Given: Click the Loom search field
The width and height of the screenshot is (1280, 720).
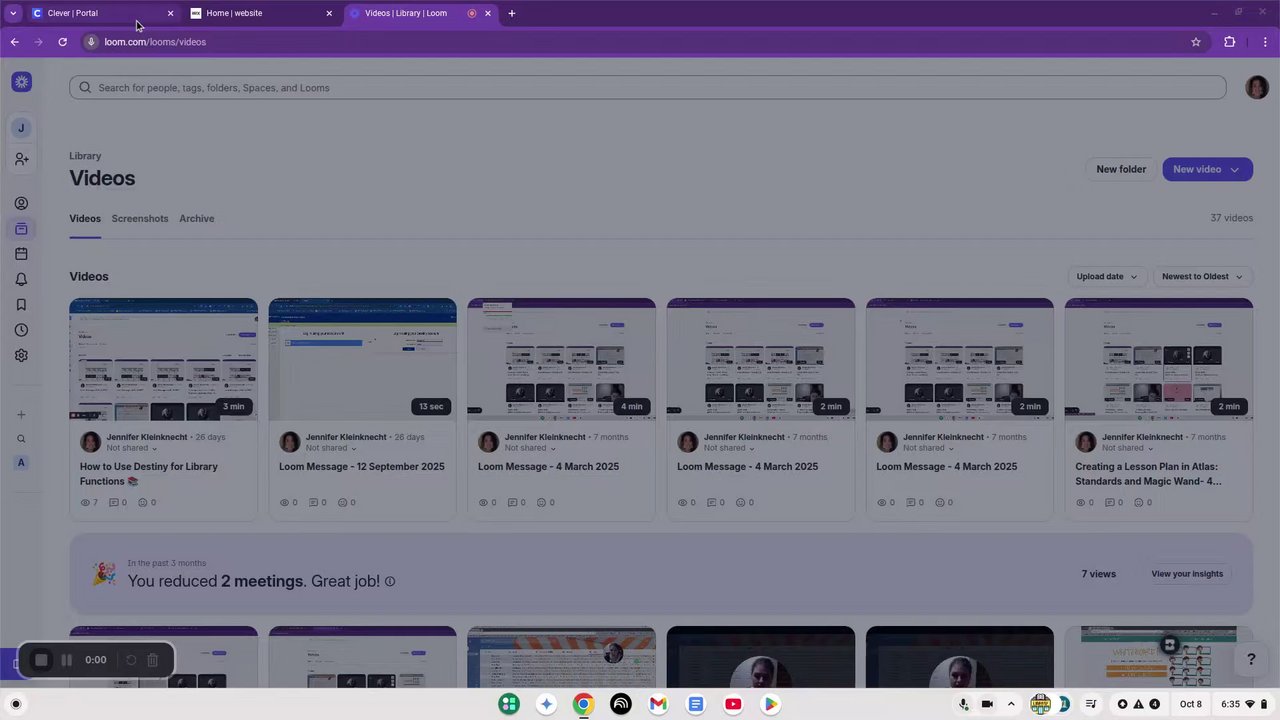Looking at the screenshot, I should pyautogui.click(x=648, y=88).
